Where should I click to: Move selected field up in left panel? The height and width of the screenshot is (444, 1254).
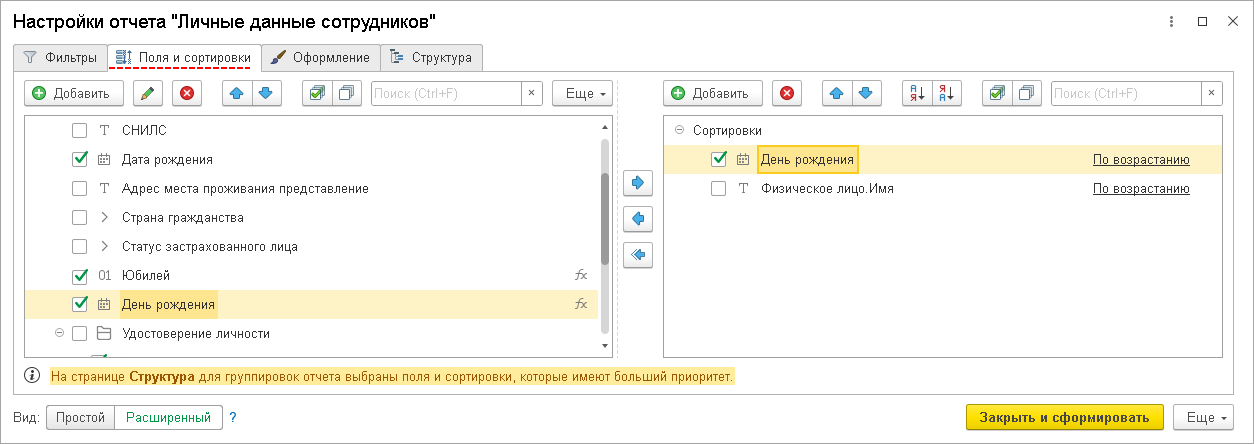point(236,93)
